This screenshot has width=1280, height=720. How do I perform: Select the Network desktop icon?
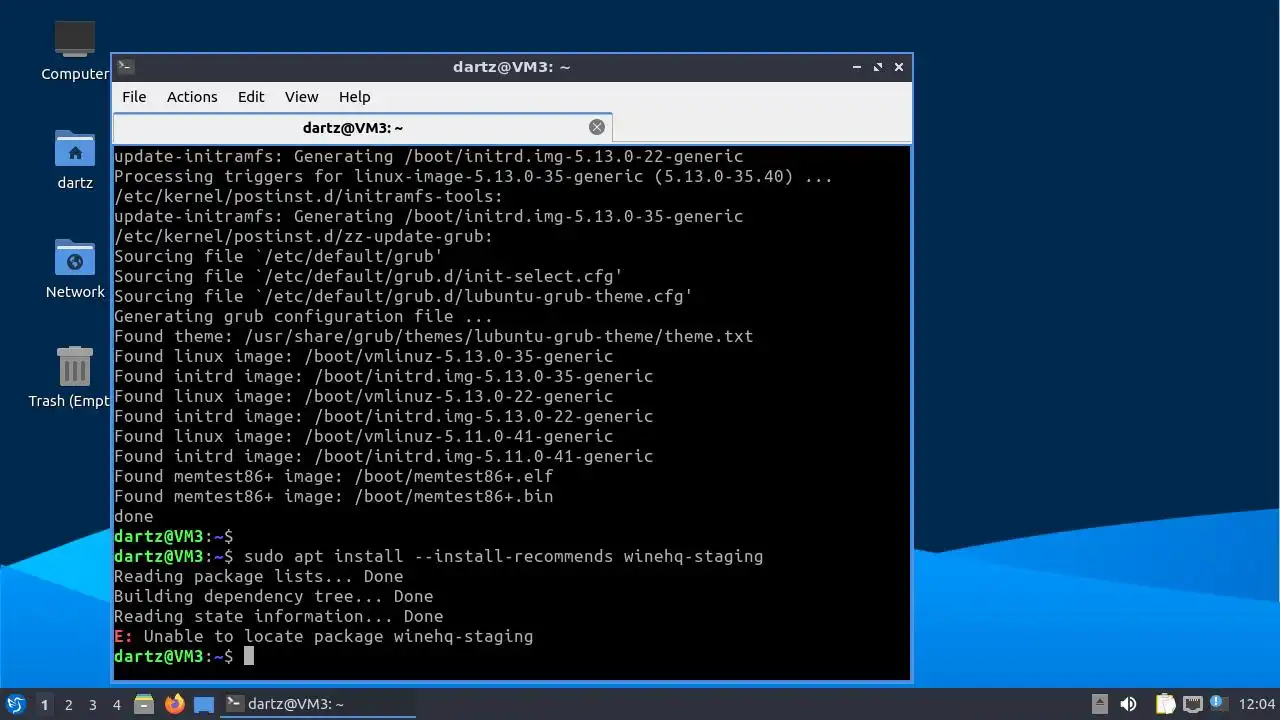[x=75, y=268]
